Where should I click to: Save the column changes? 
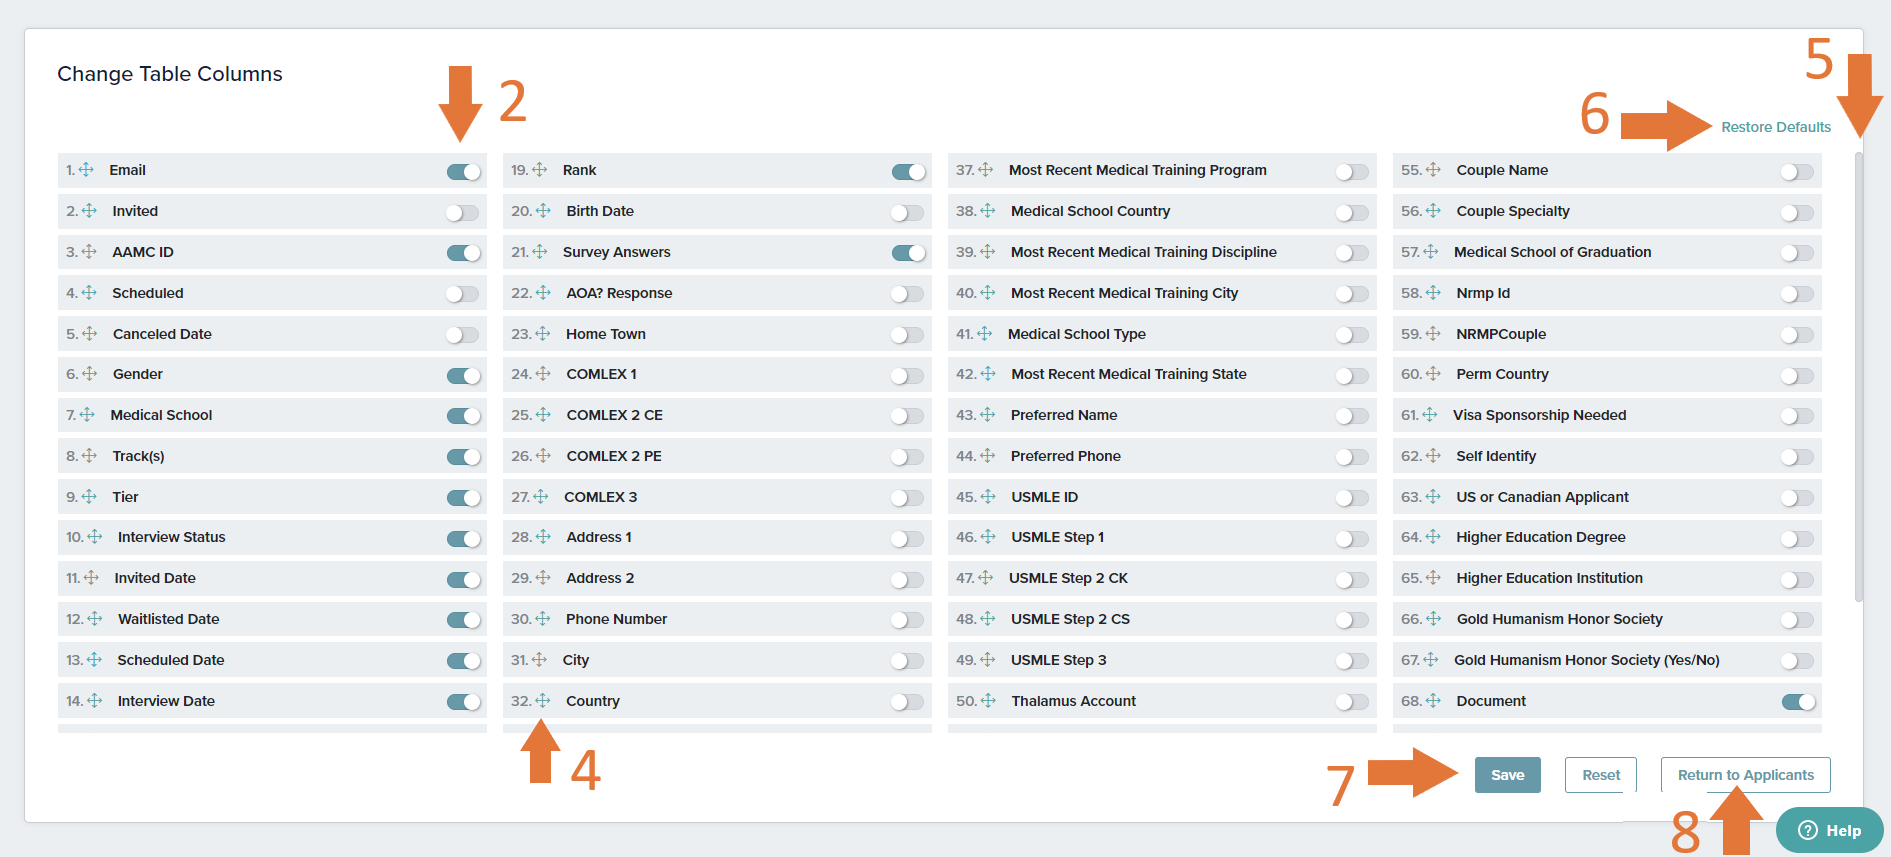click(x=1507, y=775)
